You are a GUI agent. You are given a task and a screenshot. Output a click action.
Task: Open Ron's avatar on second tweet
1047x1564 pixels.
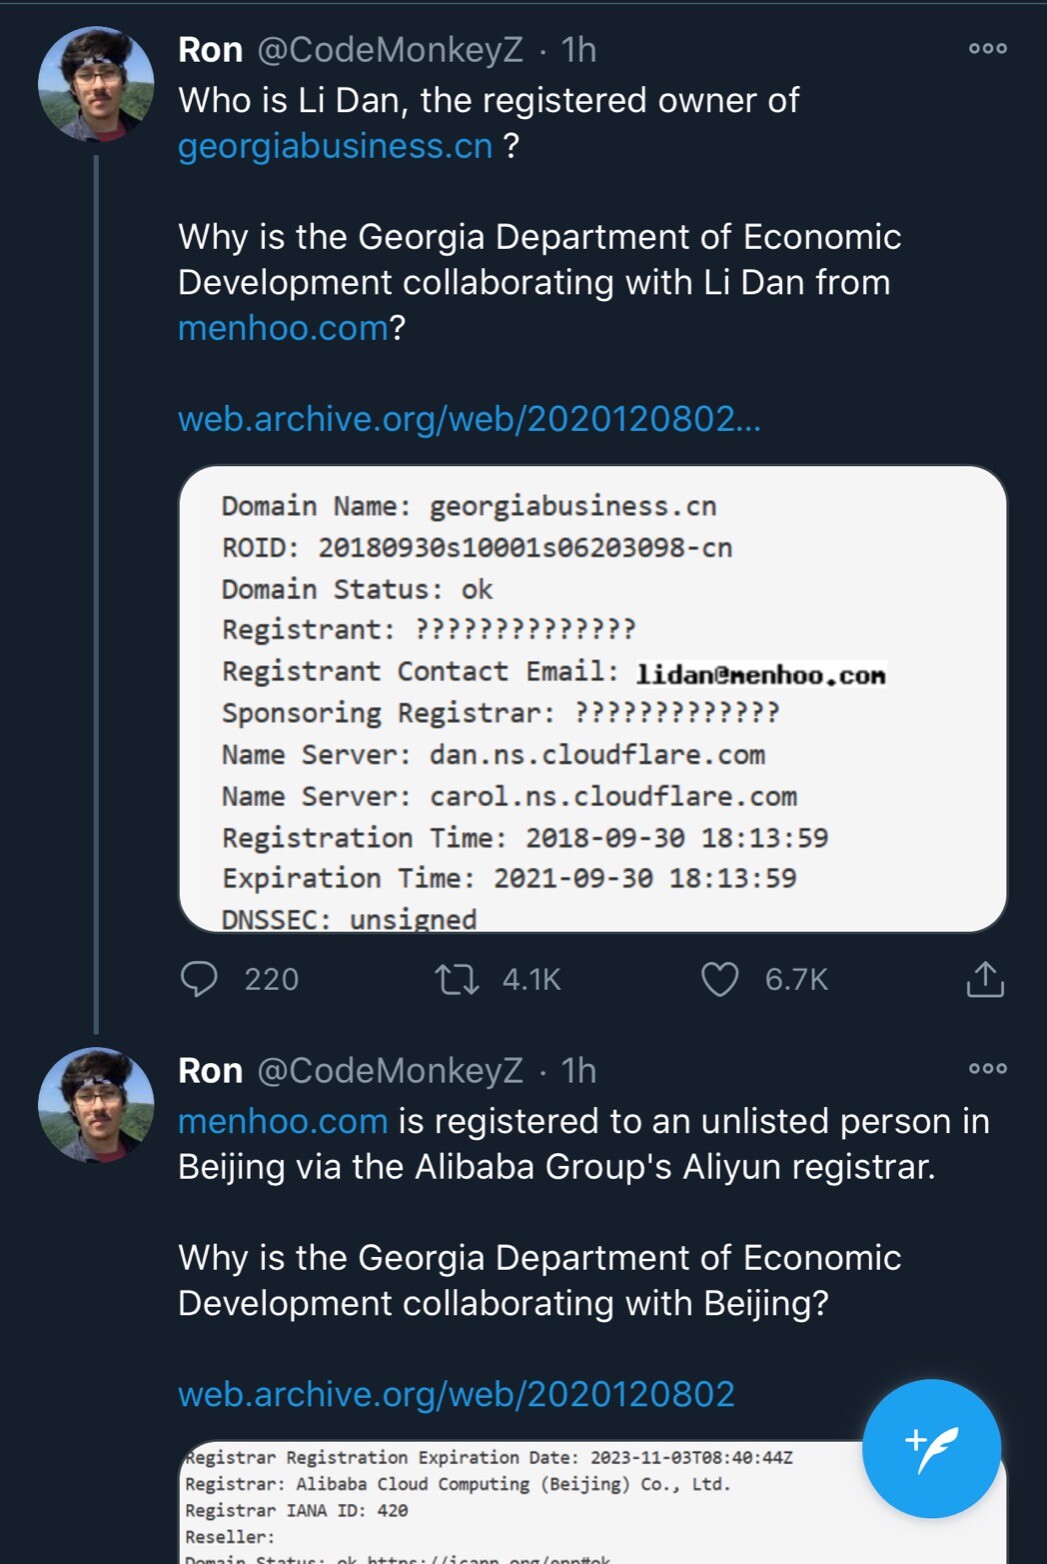[96, 1104]
